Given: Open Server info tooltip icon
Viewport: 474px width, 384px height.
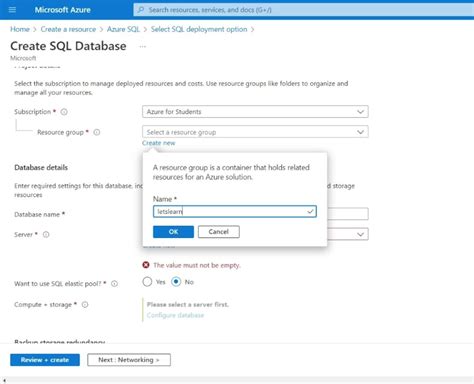Looking at the screenshot, I should coord(46,235).
